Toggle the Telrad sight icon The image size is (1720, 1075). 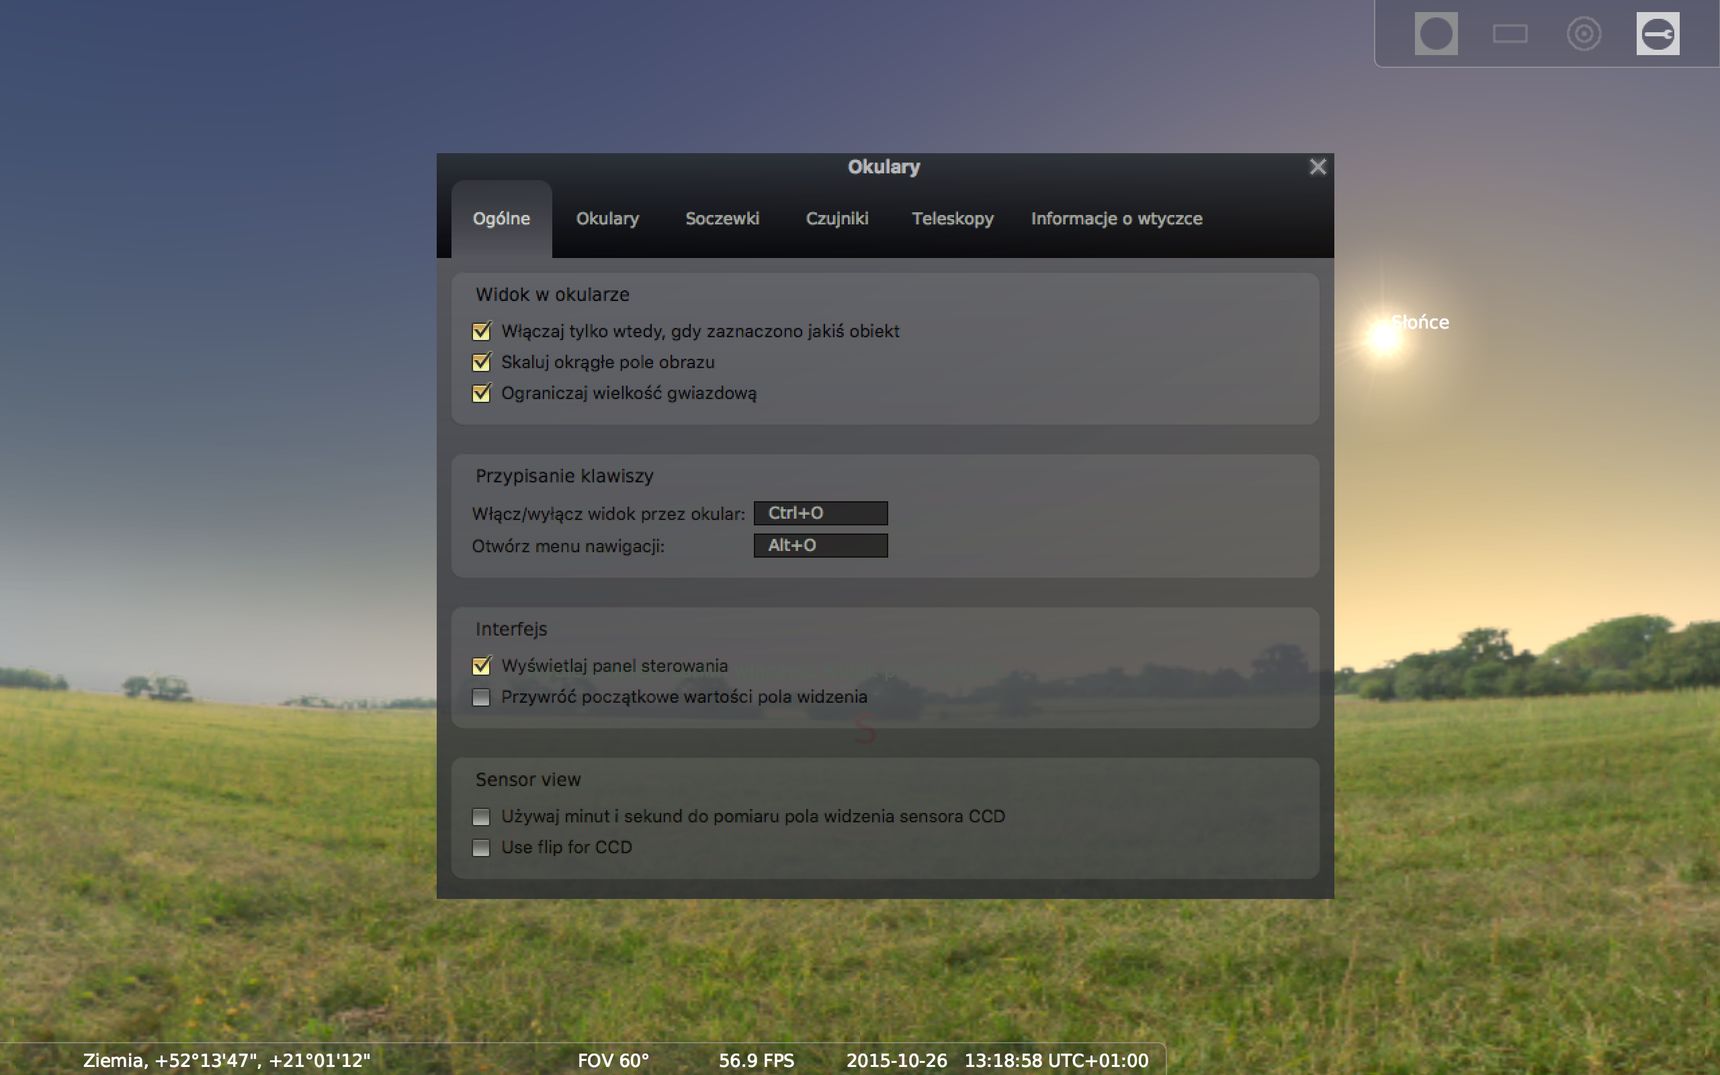[1584, 34]
